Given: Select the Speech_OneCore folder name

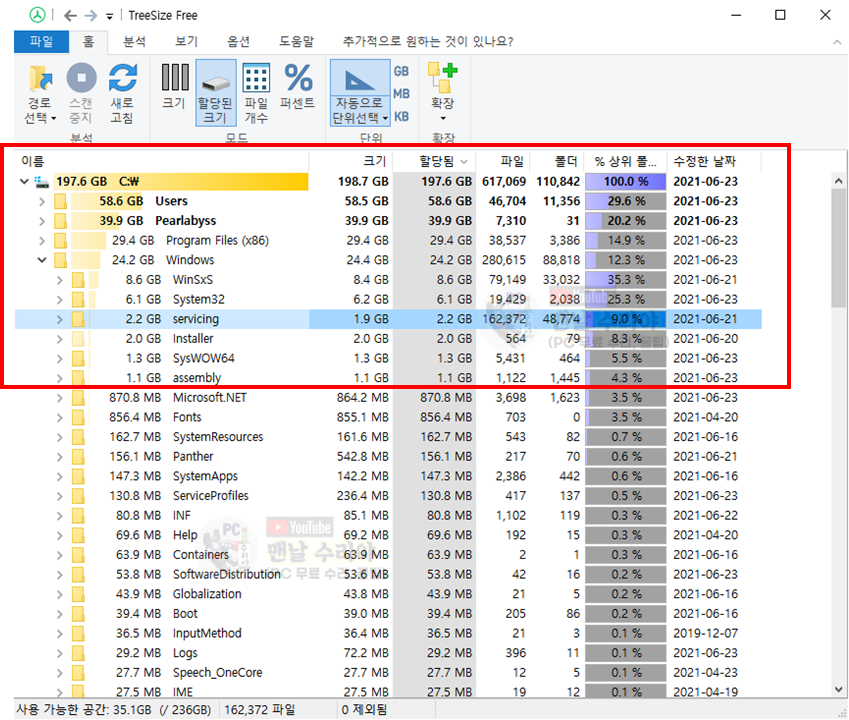Looking at the screenshot, I should point(217,673).
